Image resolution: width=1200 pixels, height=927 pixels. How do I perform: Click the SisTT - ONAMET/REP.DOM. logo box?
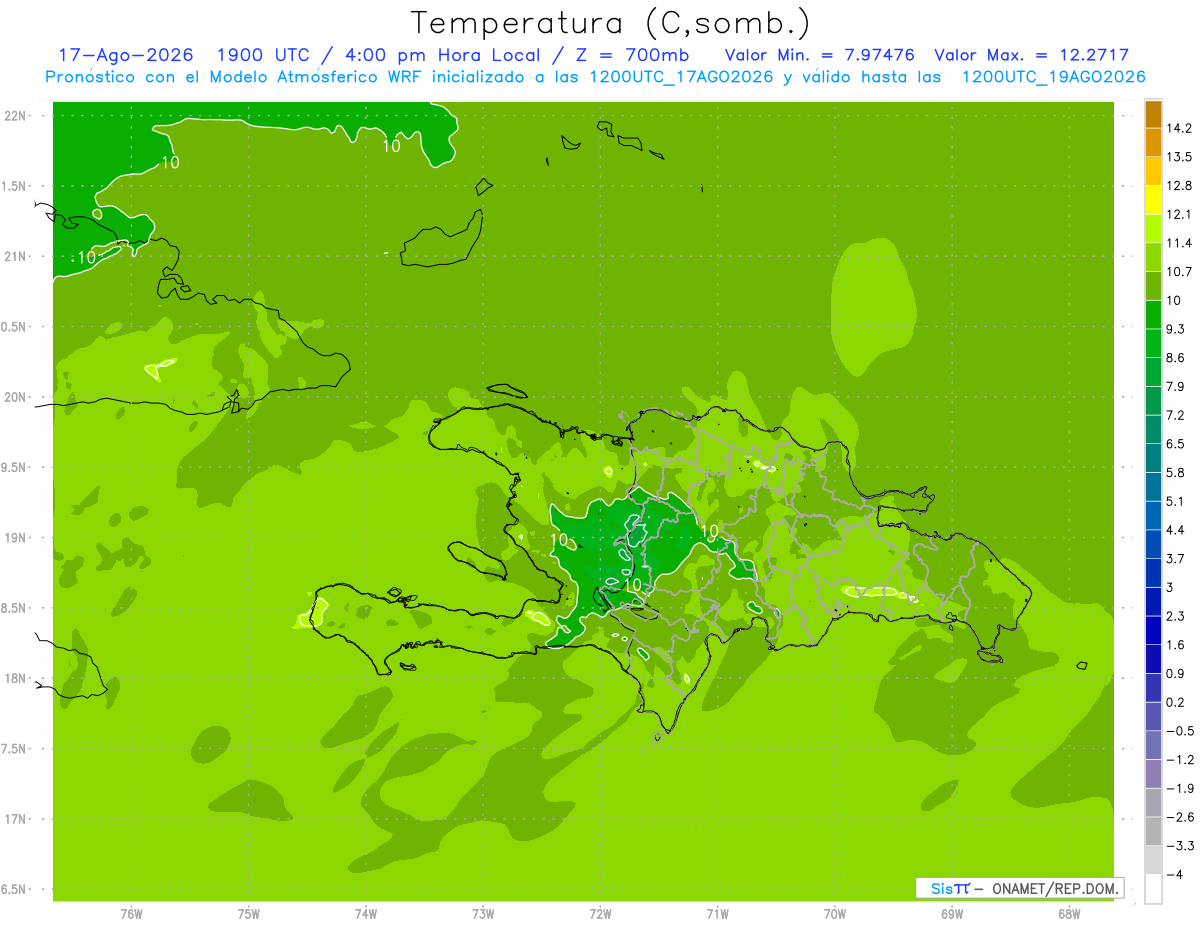(x=1019, y=888)
